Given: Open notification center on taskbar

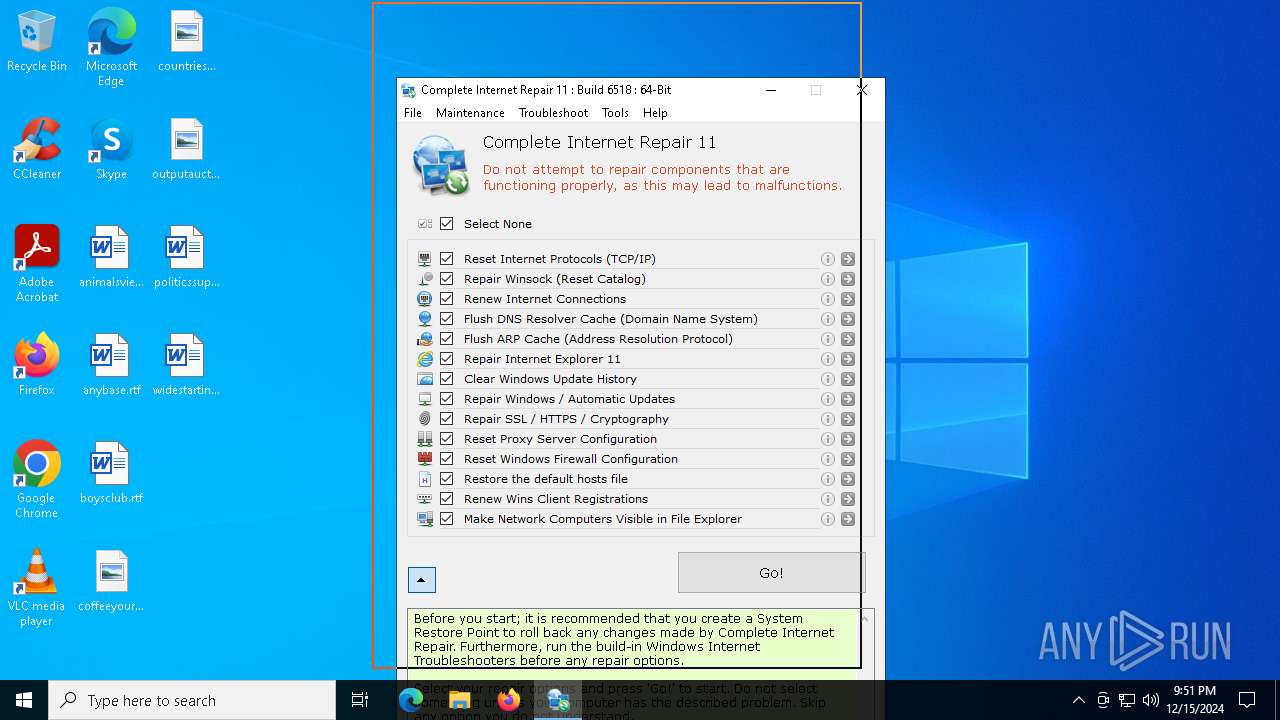Looking at the screenshot, I should pyautogui.click(x=1247, y=700).
